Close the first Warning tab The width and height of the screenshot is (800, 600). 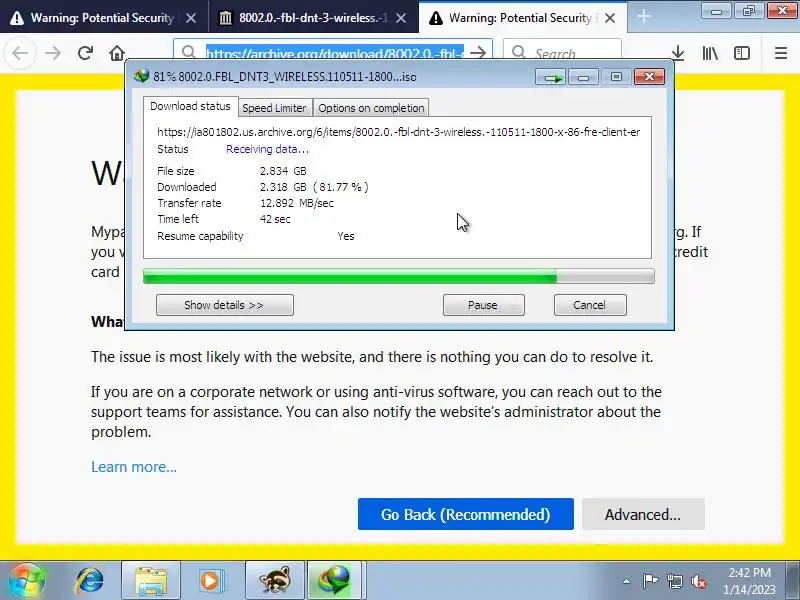point(191,18)
